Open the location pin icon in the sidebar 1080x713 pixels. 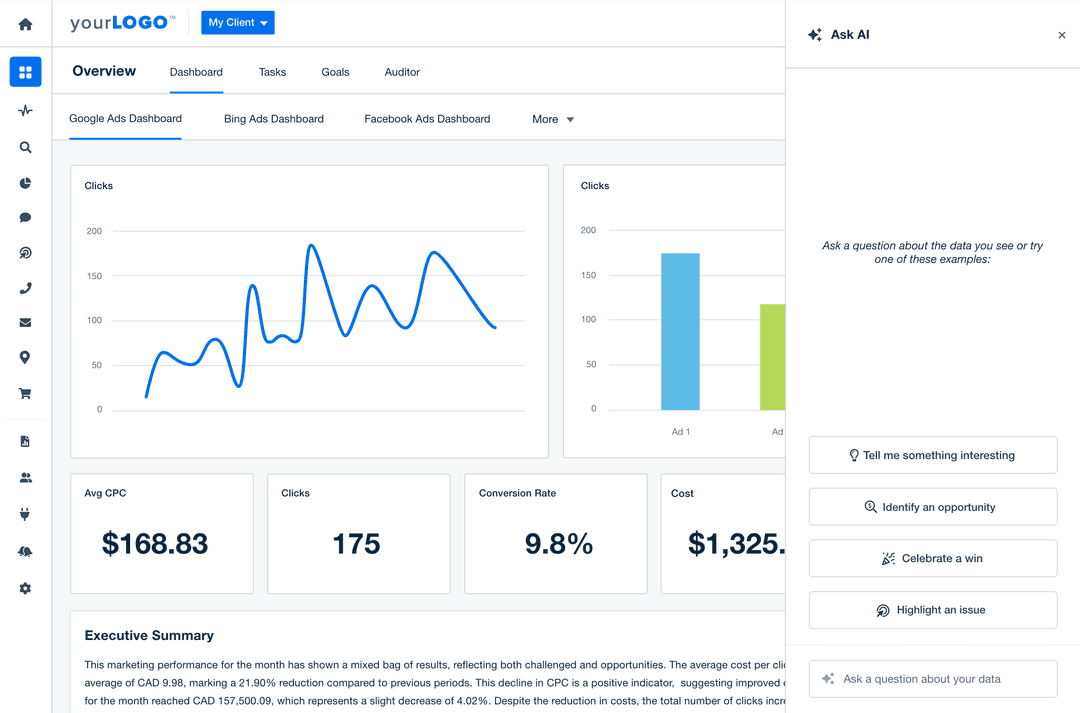click(25, 358)
